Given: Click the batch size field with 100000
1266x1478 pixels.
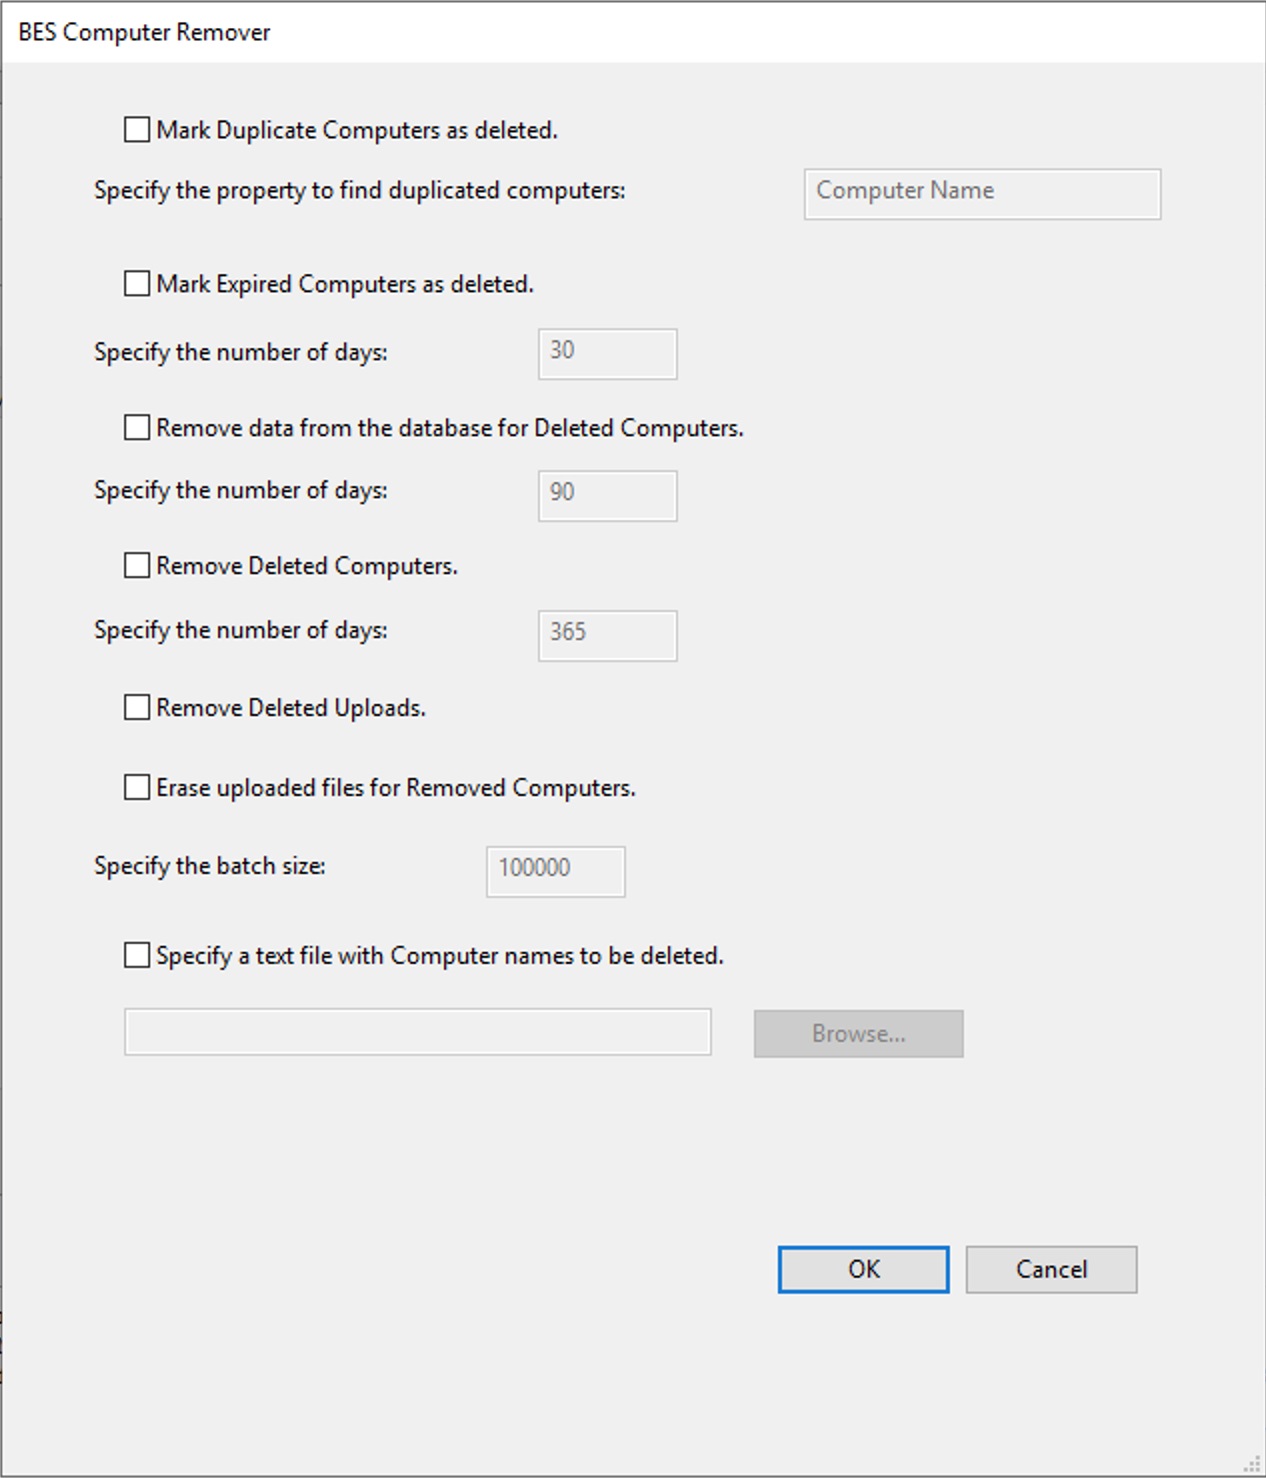Looking at the screenshot, I should (x=555, y=871).
